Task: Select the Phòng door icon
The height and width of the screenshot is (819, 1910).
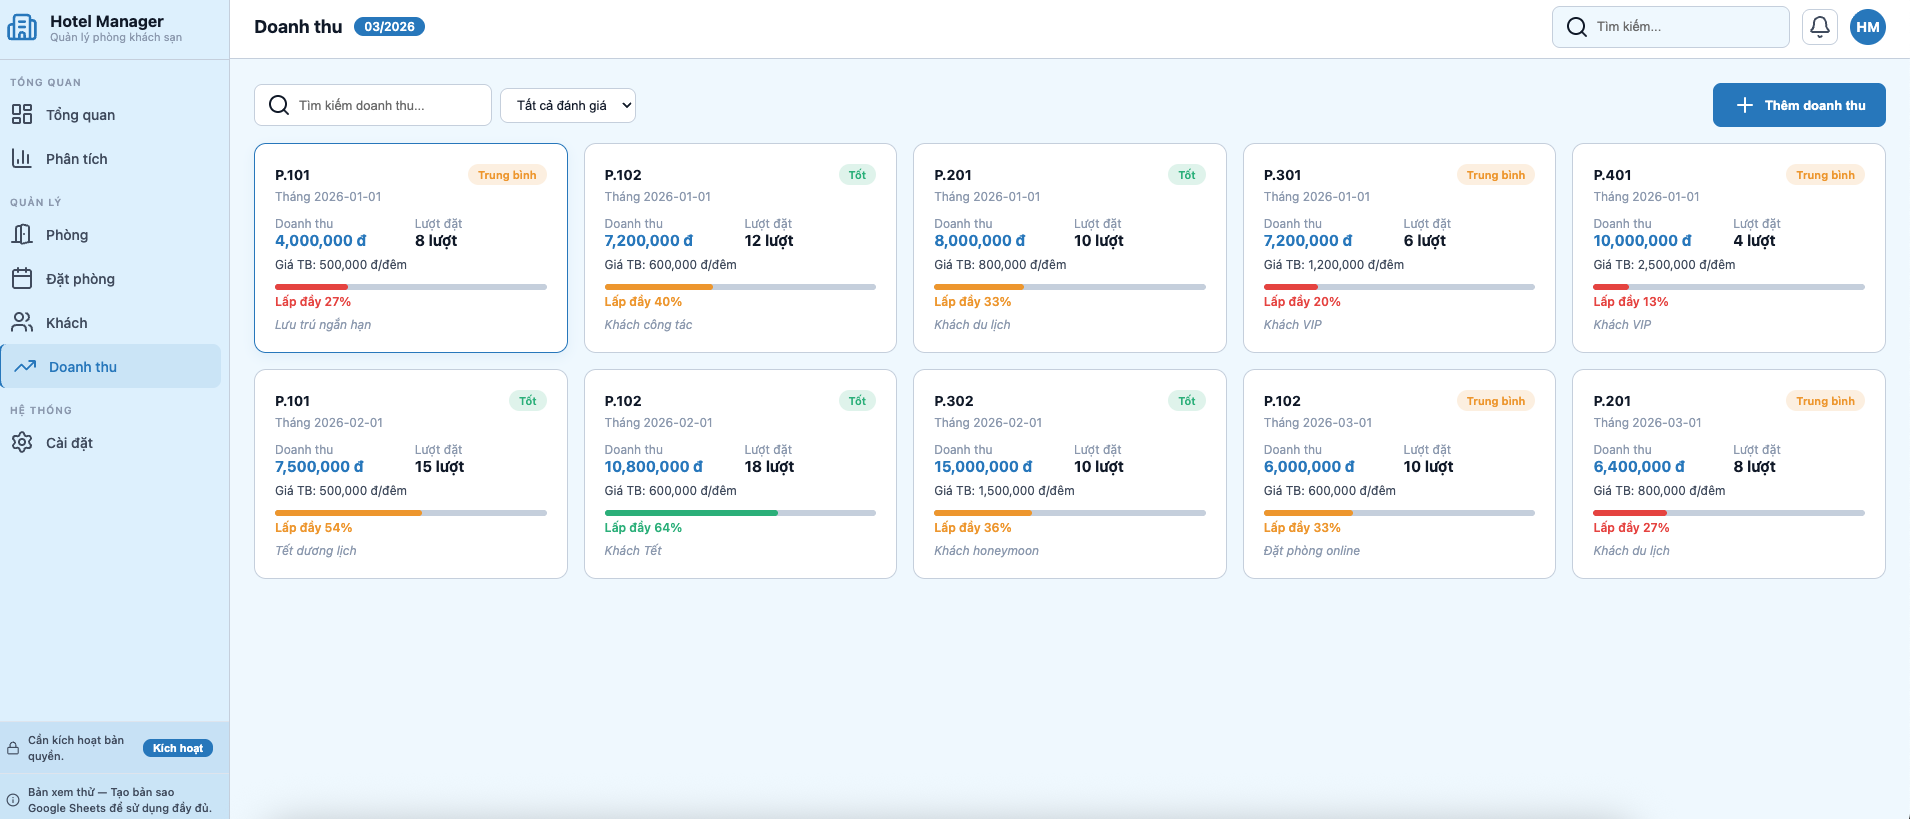Action: coord(22,235)
